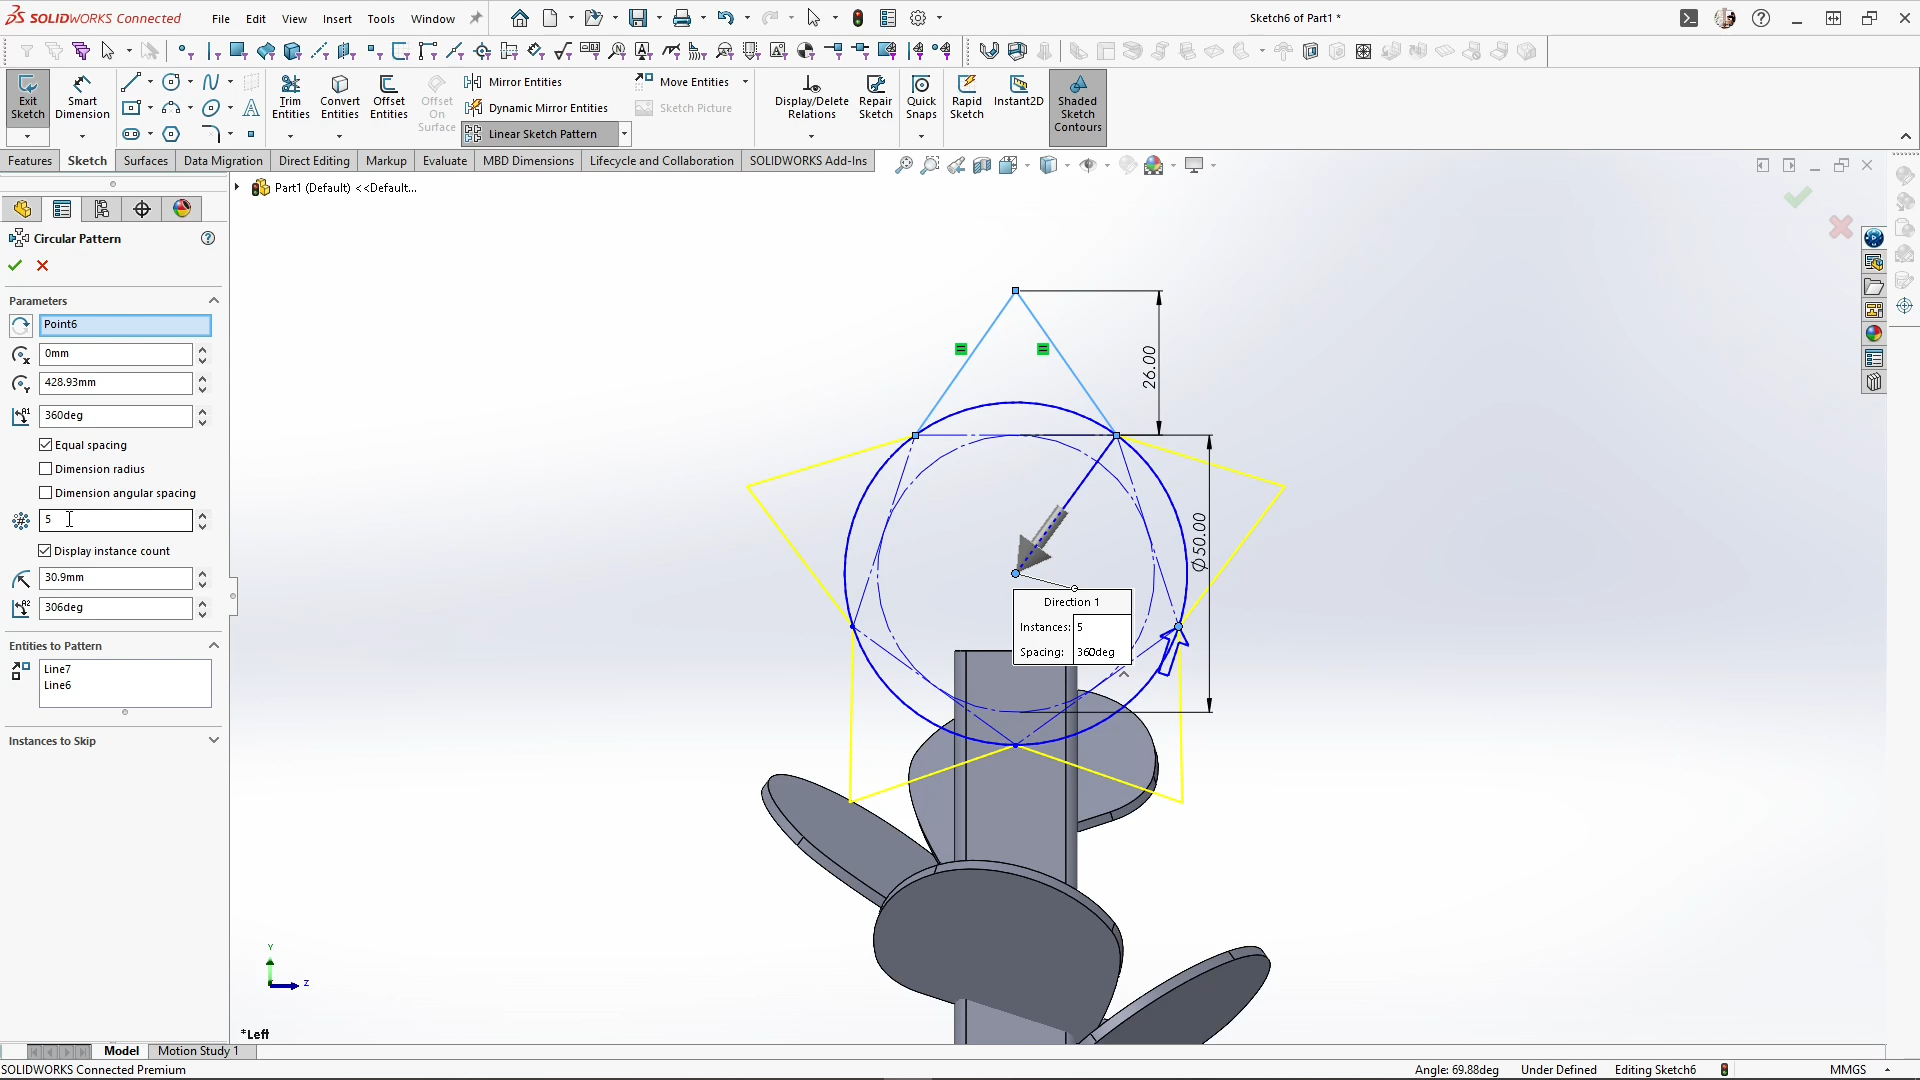Open the Quick Snaps tool
Screen dimensions: 1920x1080
pyautogui.click(x=921, y=97)
